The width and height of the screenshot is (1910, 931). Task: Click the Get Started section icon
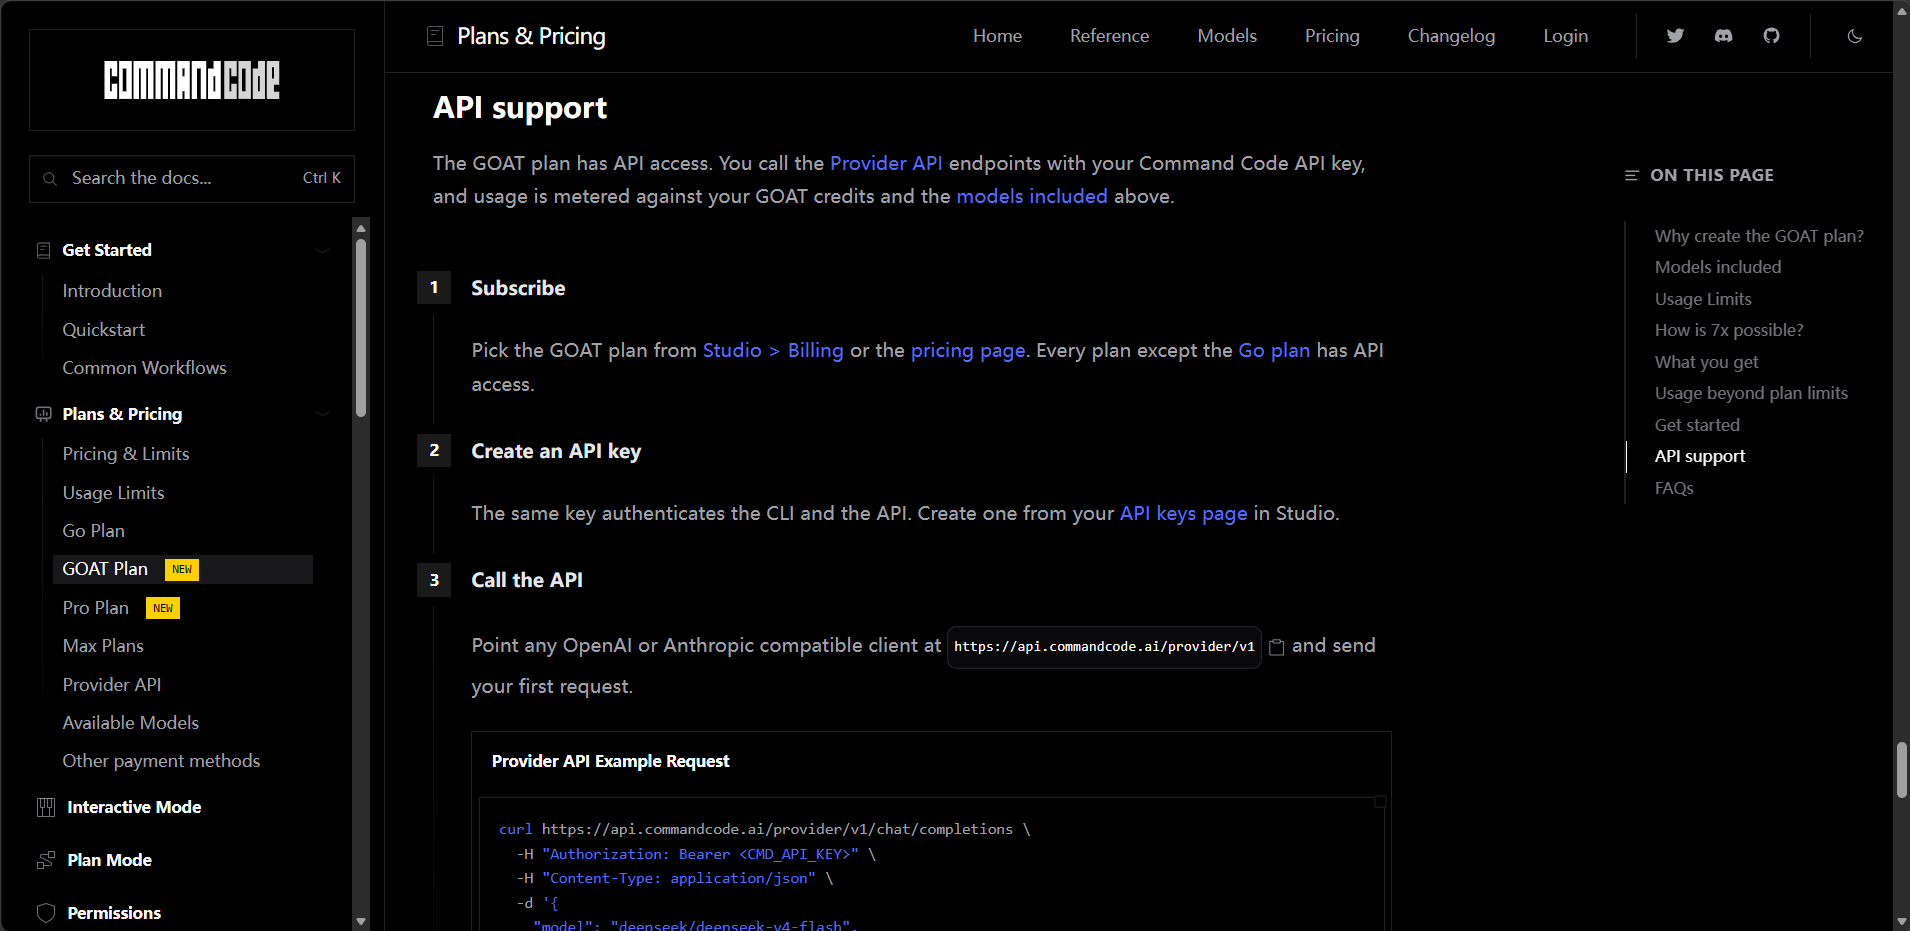[x=43, y=250]
